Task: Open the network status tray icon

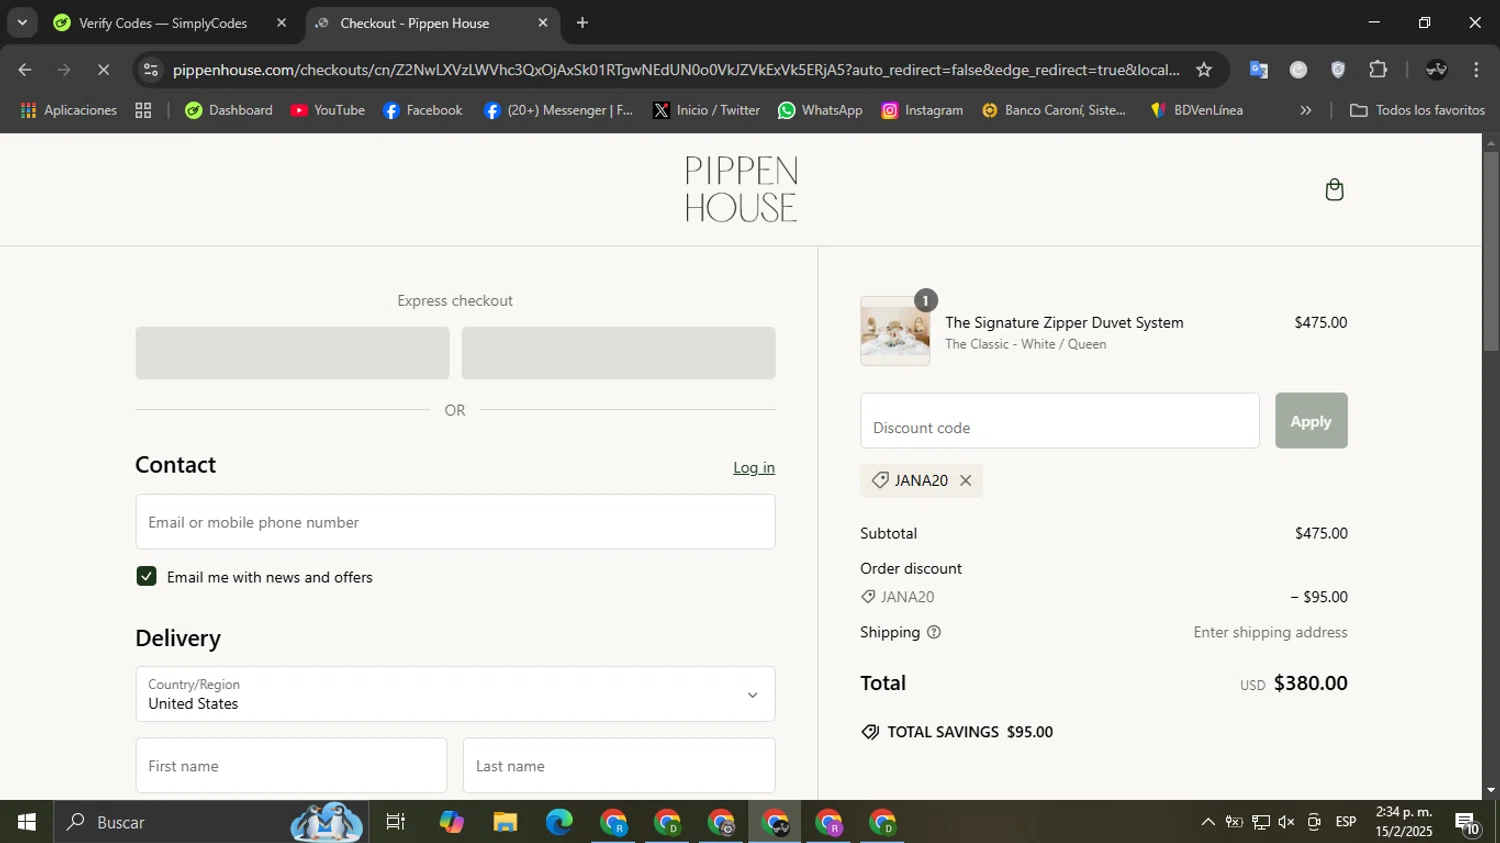Action: (x=1260, y=822)
